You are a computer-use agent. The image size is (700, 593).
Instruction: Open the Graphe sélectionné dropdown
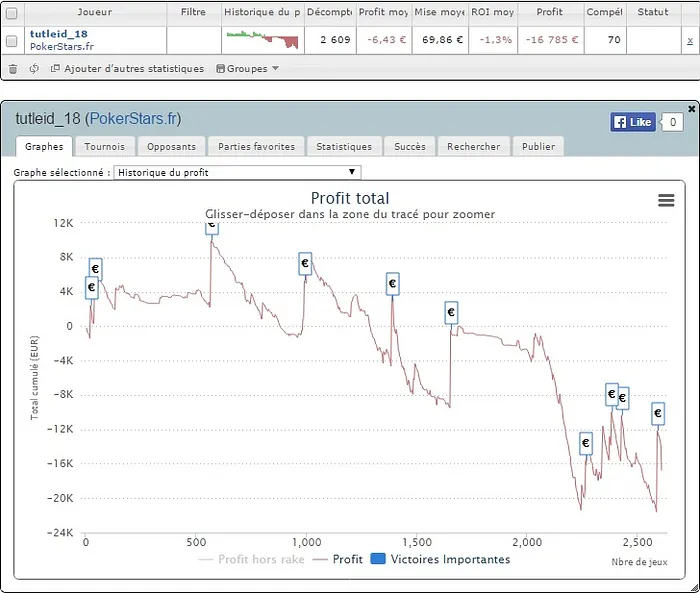tap(237, 172)
